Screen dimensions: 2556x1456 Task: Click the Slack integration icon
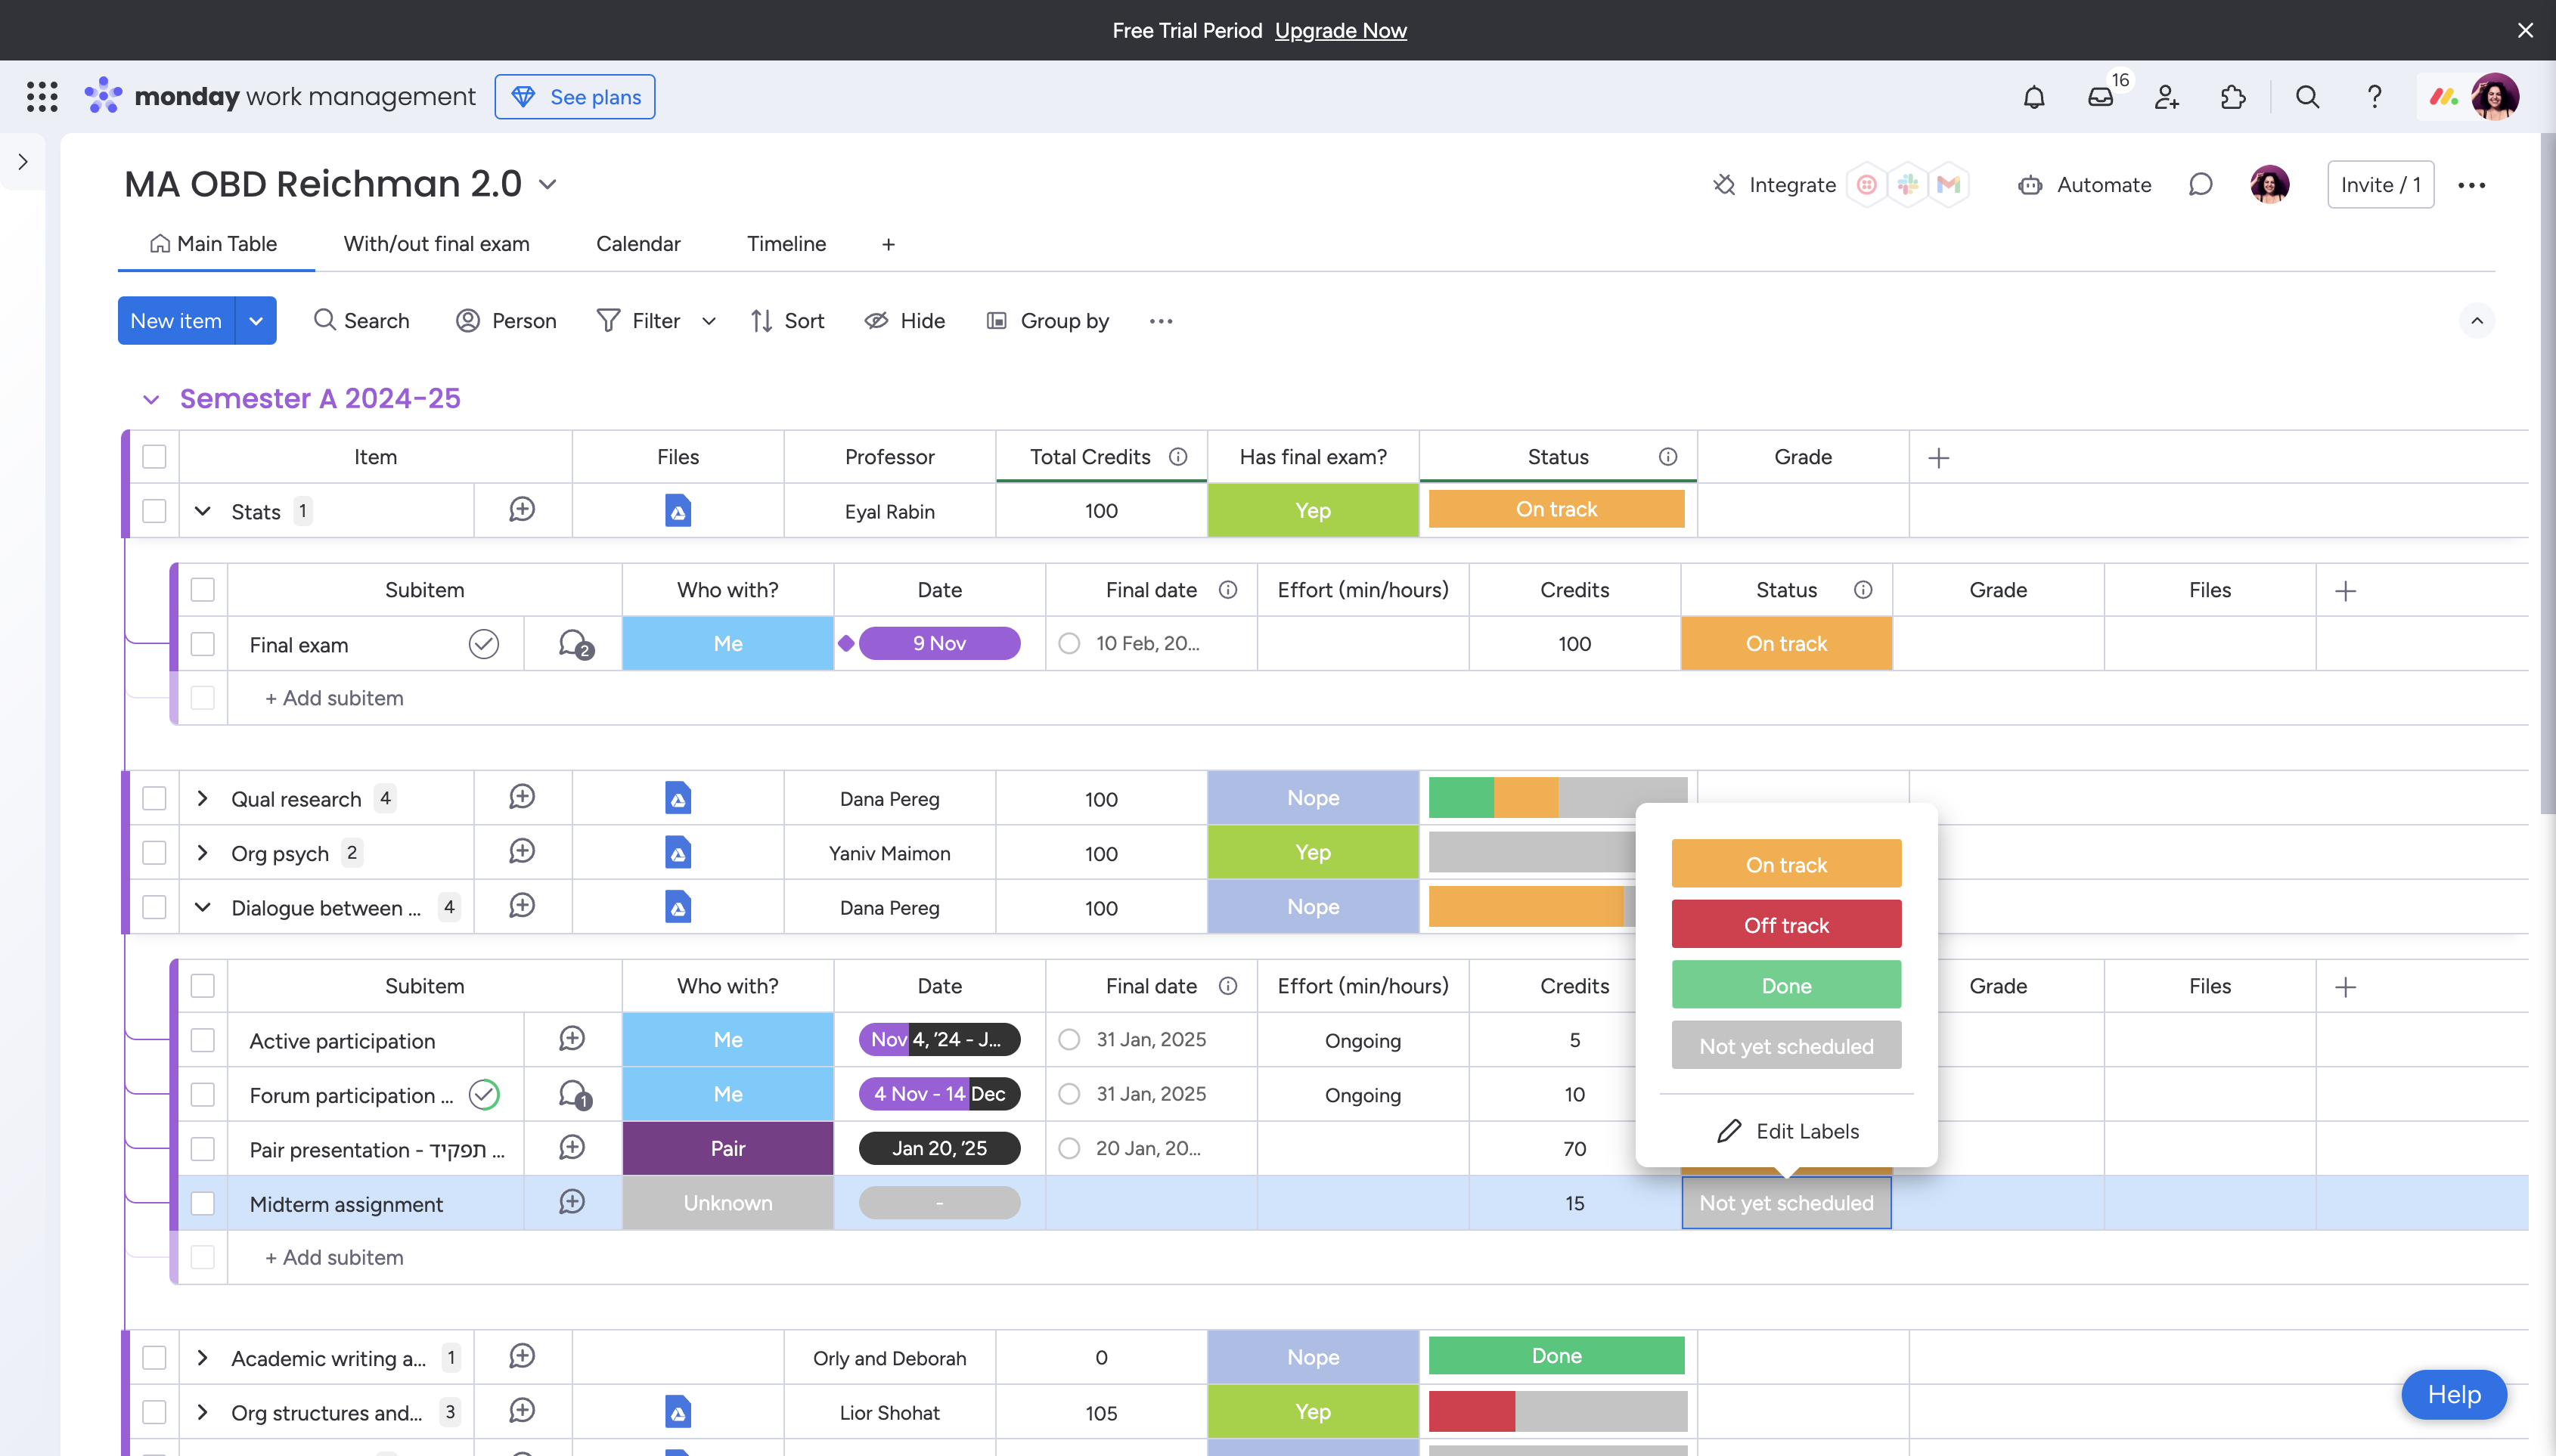(1907, 185)
